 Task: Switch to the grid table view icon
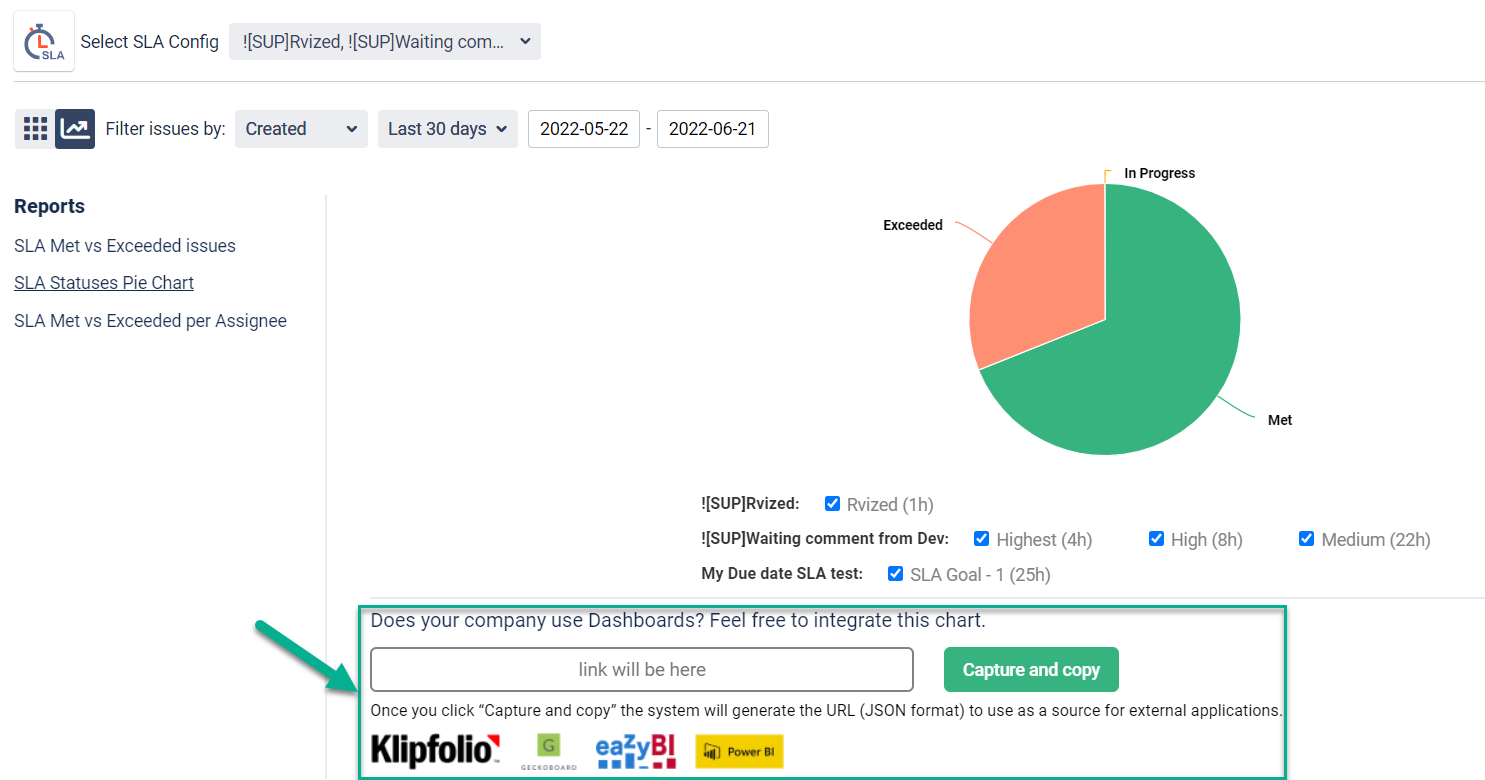35,129
